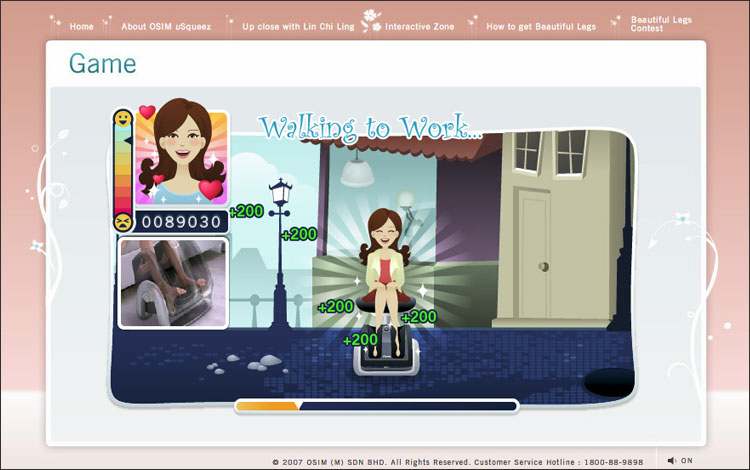Click the Home navigation item

81,27
